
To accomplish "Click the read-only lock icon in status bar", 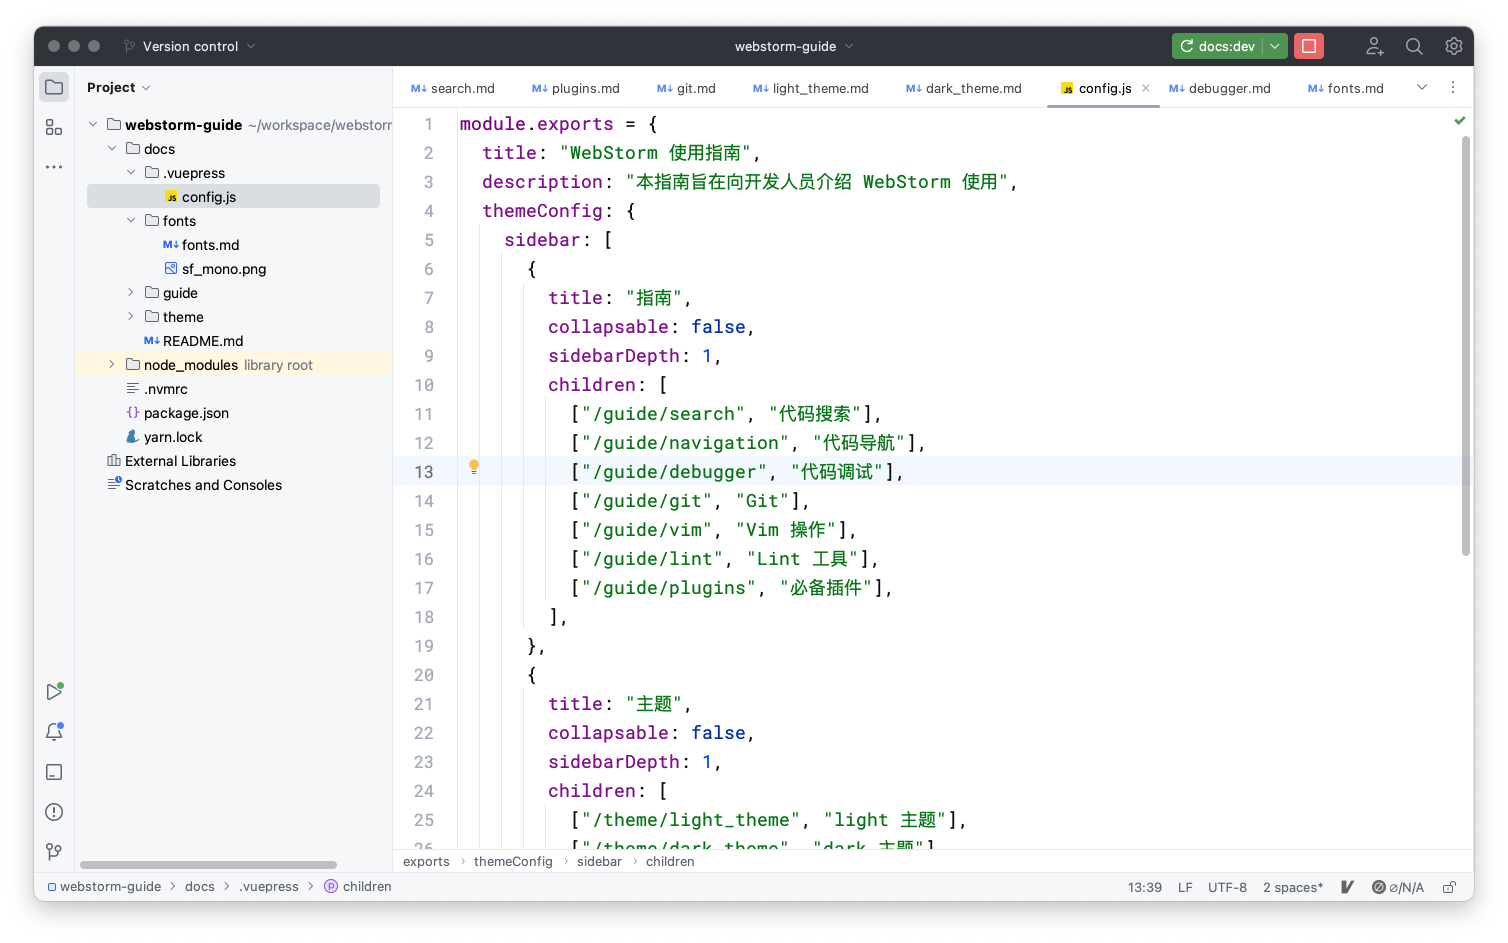I will tap(1449, 887).
